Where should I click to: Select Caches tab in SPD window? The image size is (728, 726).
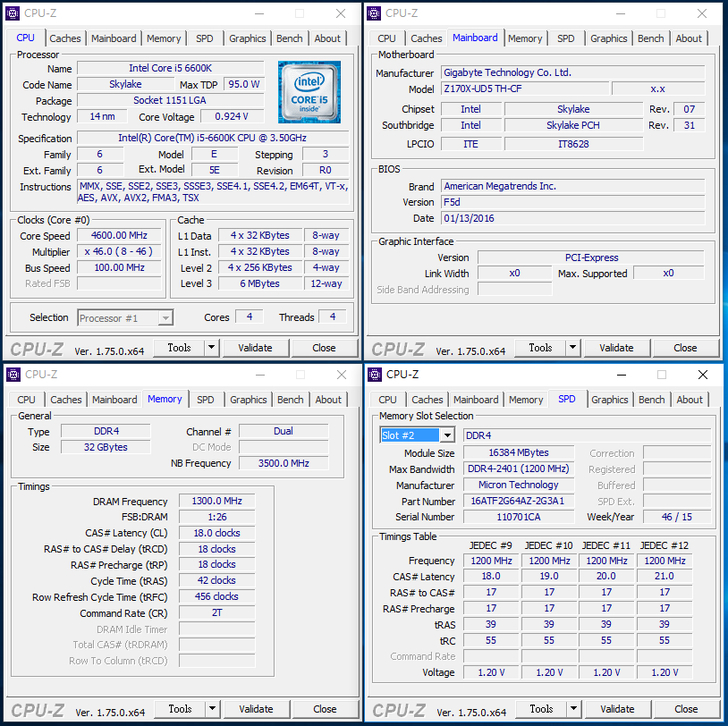click(x=427, y=400)
